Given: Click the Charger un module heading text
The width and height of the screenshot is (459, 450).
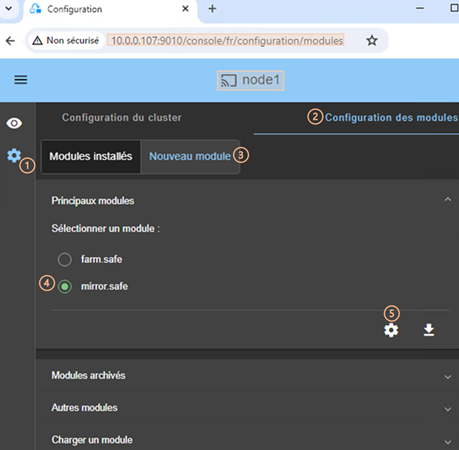Looking at the screenshot, I should pos(92,440).
